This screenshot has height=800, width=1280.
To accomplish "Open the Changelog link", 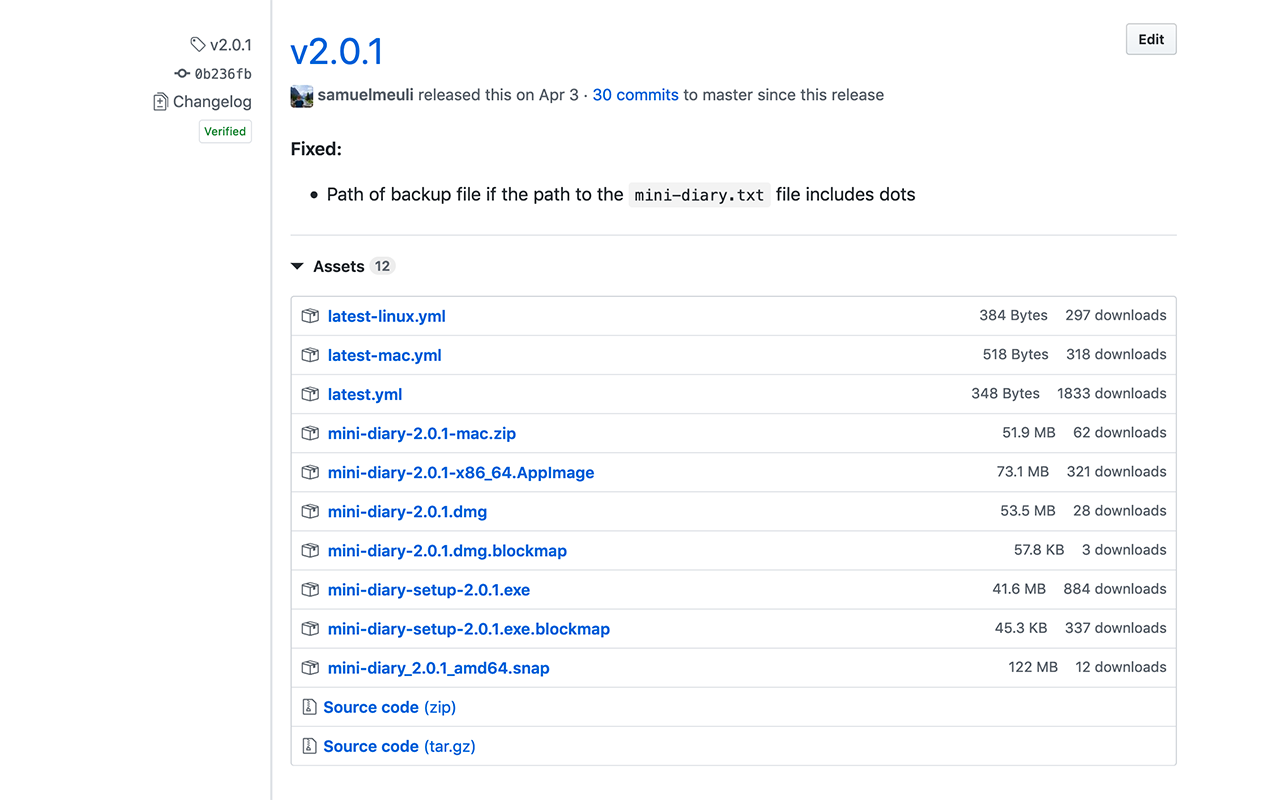I will (212, 102).
